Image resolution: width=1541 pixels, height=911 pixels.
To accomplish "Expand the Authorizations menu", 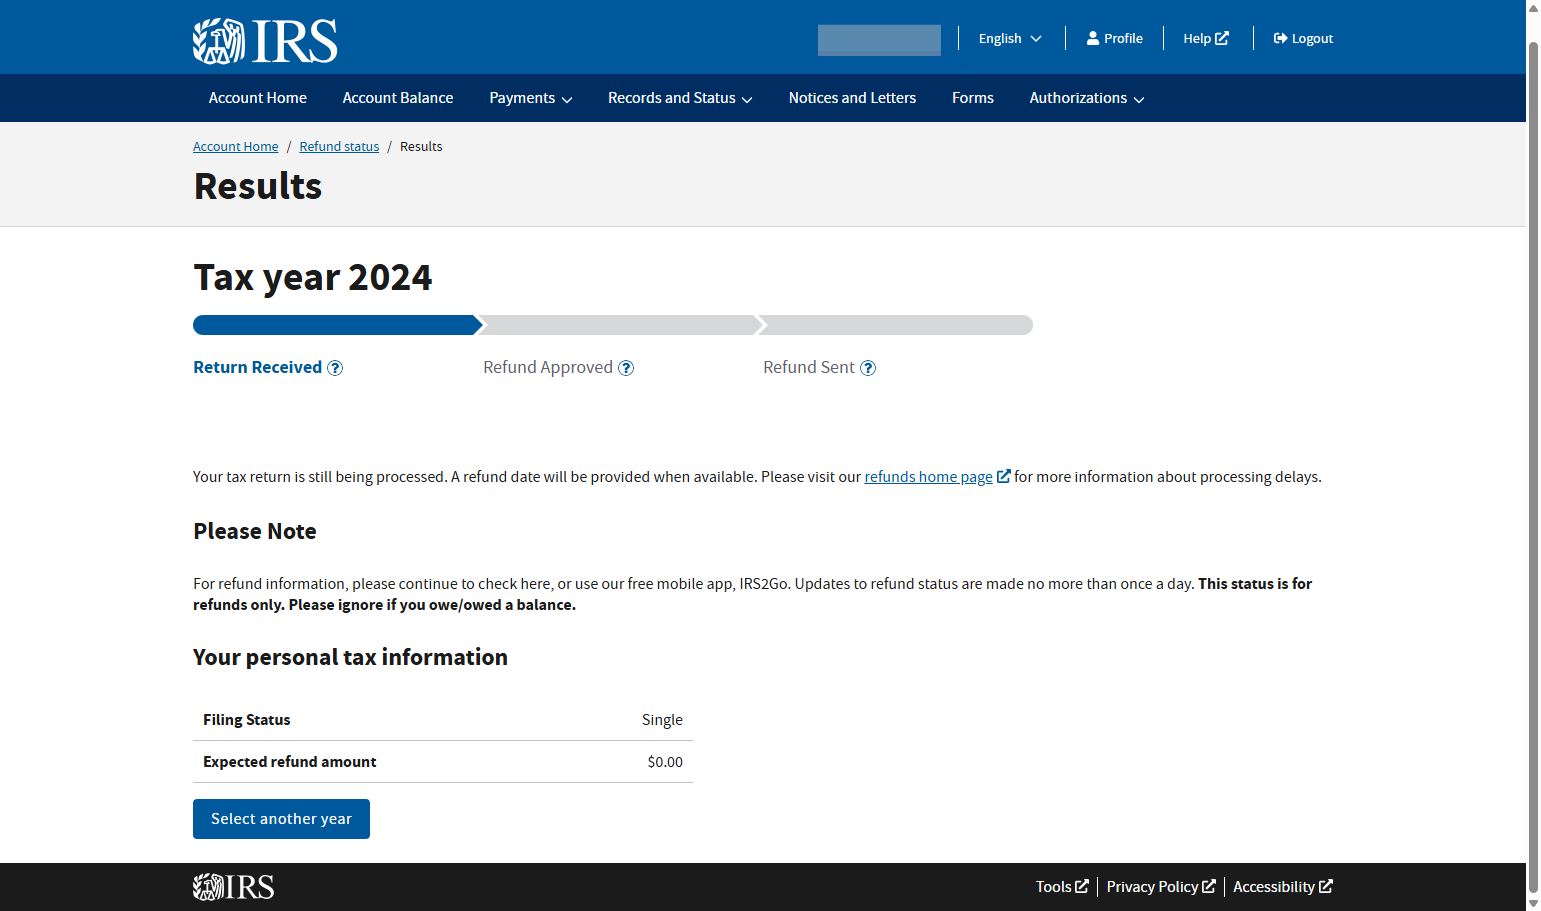I will coord(1087,98).
